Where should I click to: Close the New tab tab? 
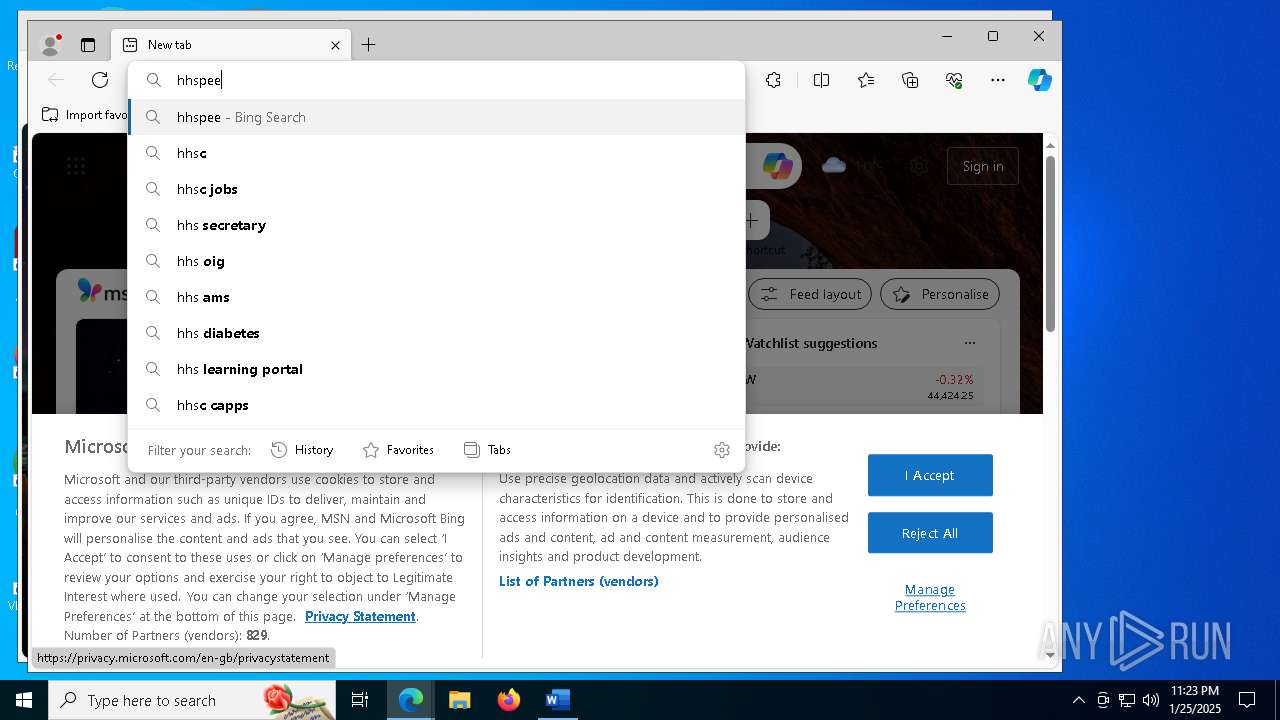[x=335, y=45]
